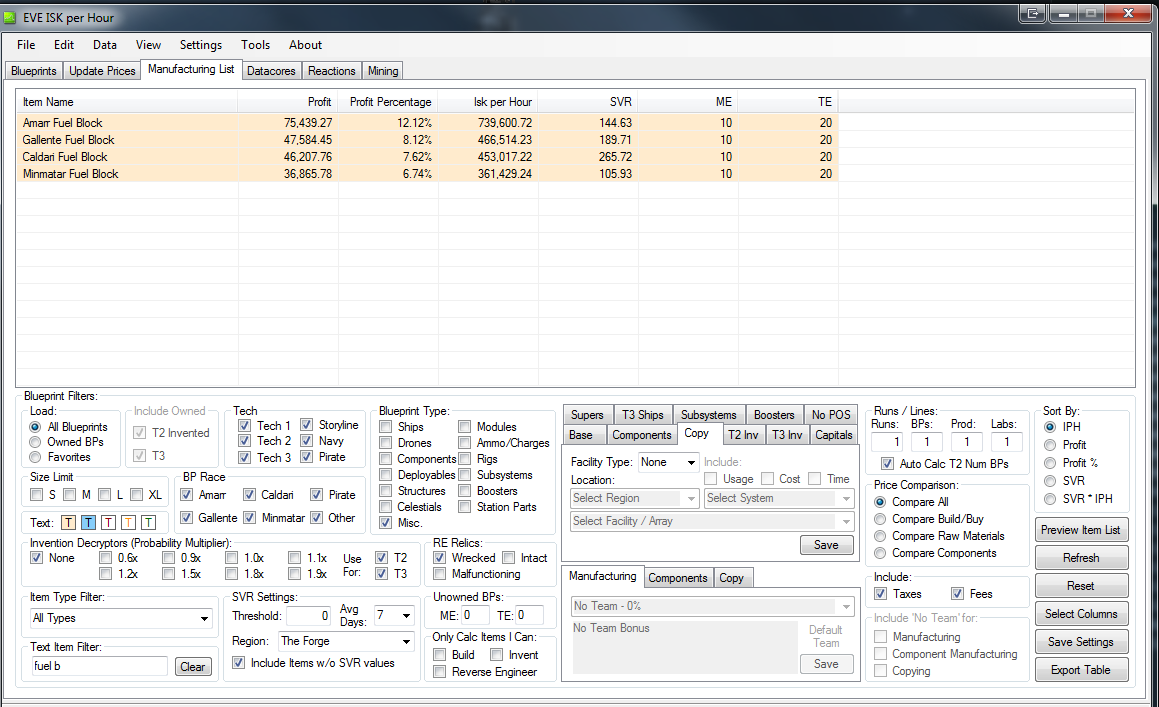
Task: Open the No Team - 0% dropdown
Action: [713, 606]
